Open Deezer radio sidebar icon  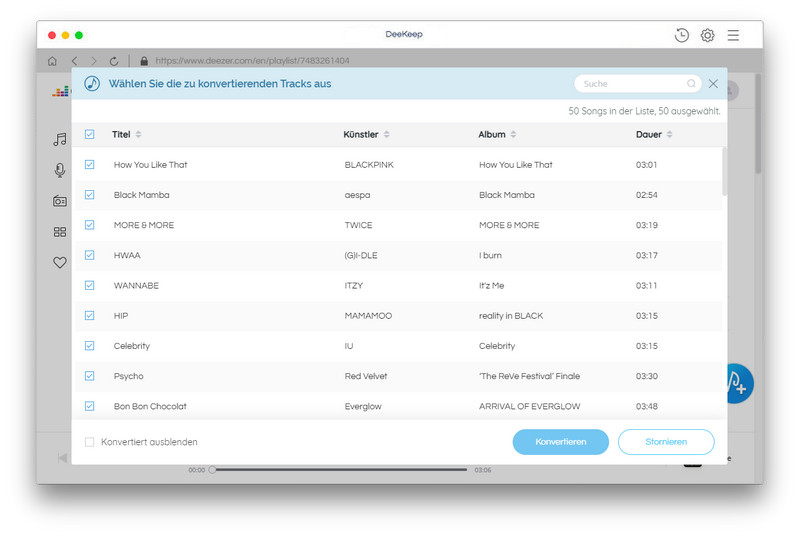(60, 201)
